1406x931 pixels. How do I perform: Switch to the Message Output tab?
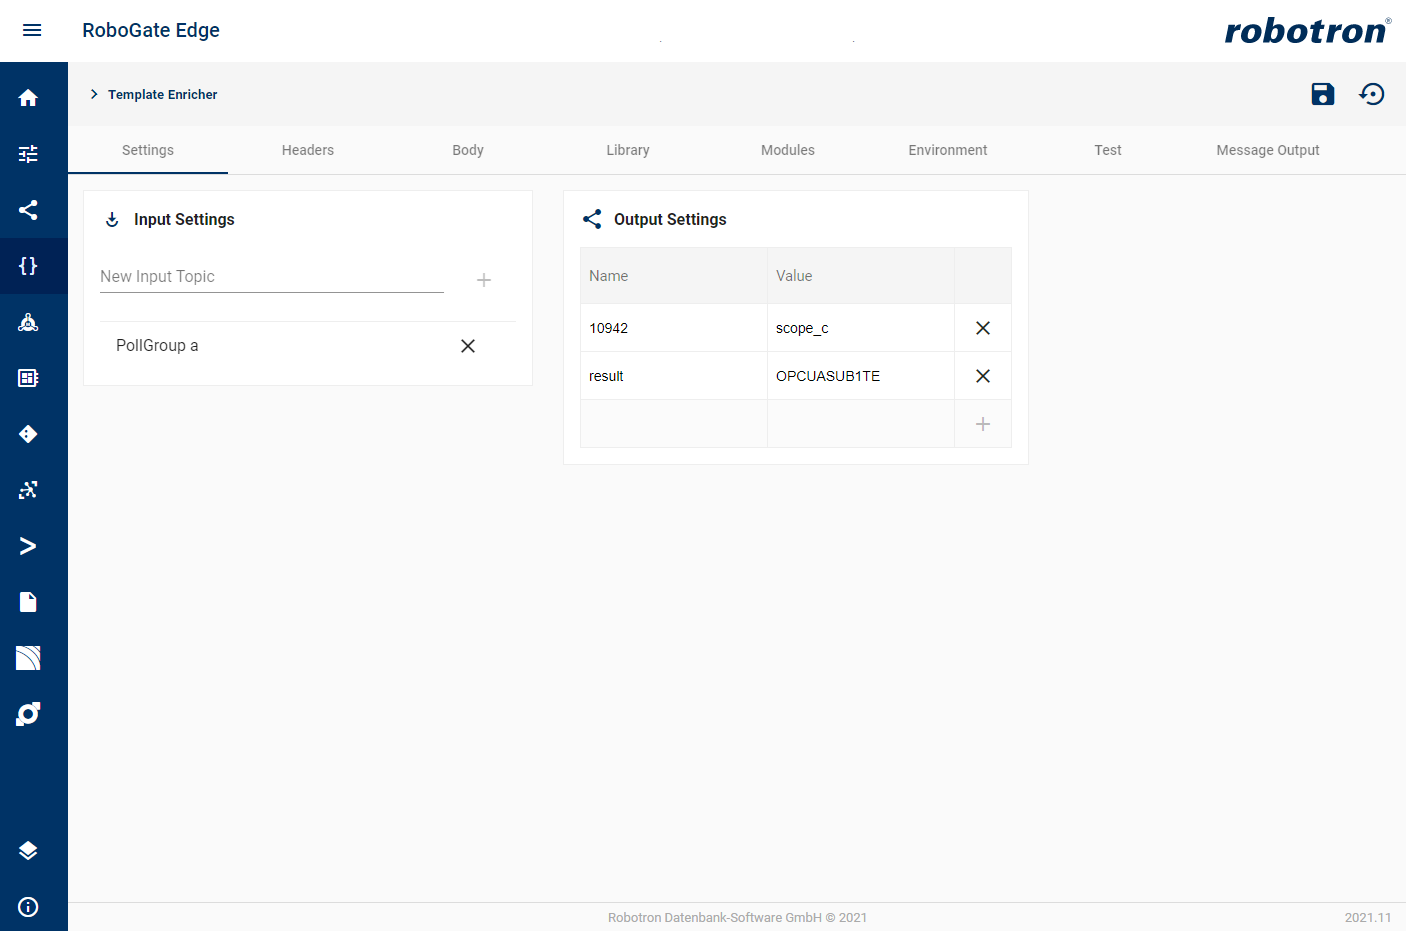1268,150
